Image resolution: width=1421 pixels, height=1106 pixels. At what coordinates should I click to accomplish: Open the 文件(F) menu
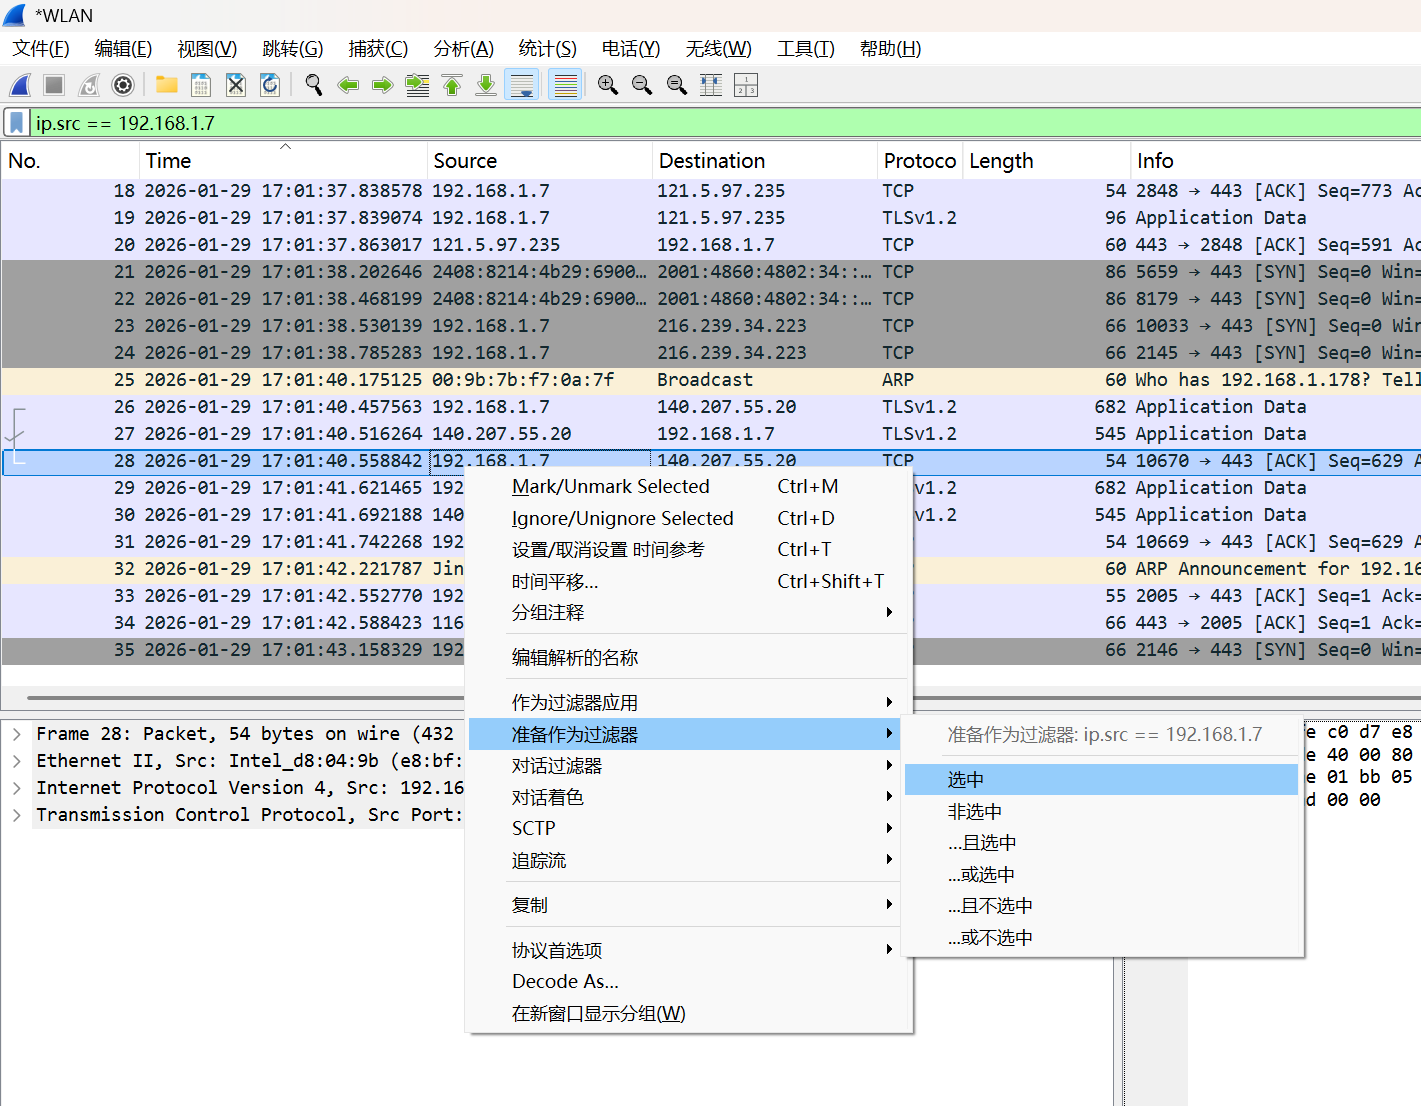41,49
